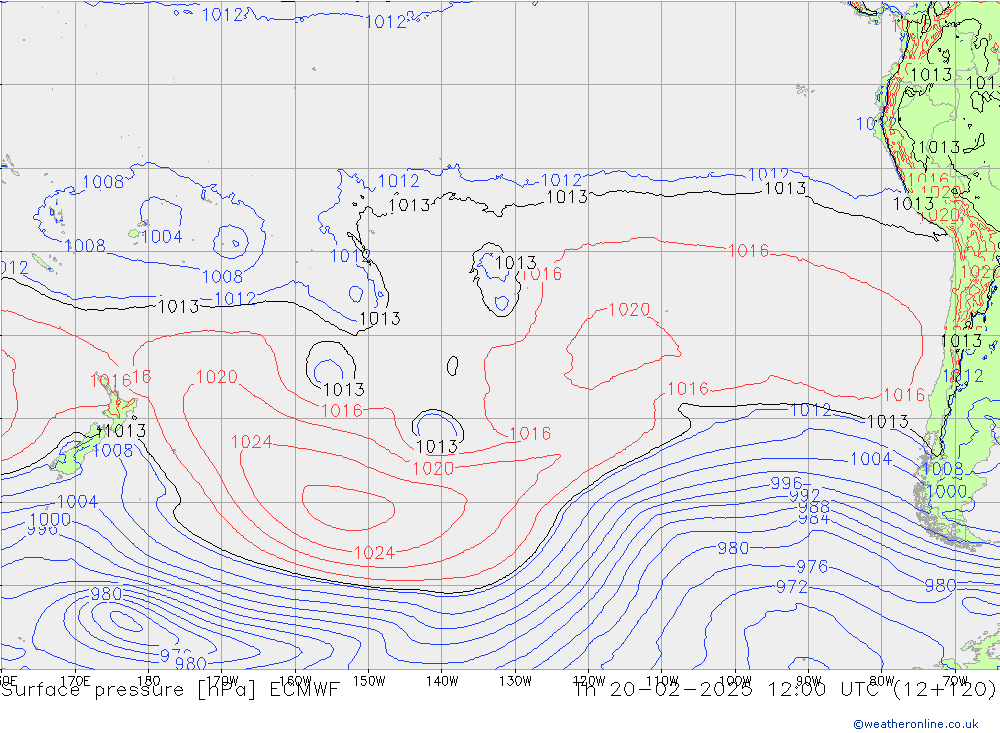Viewport: 1000px width, 733px height.
Task: Click the blue 972 isobar label
Action: [x=791, y=587]
